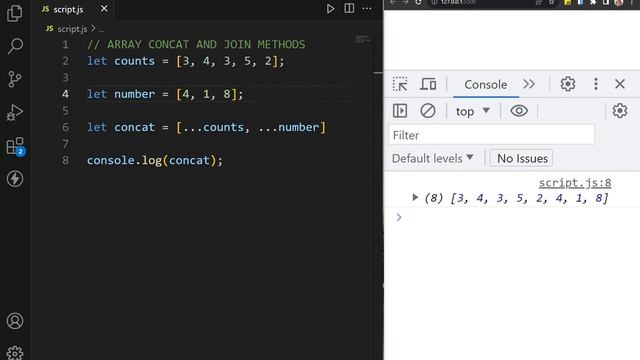Open DevTools customize three-dot menu
The image size is (640, 360).
[596, 84]
